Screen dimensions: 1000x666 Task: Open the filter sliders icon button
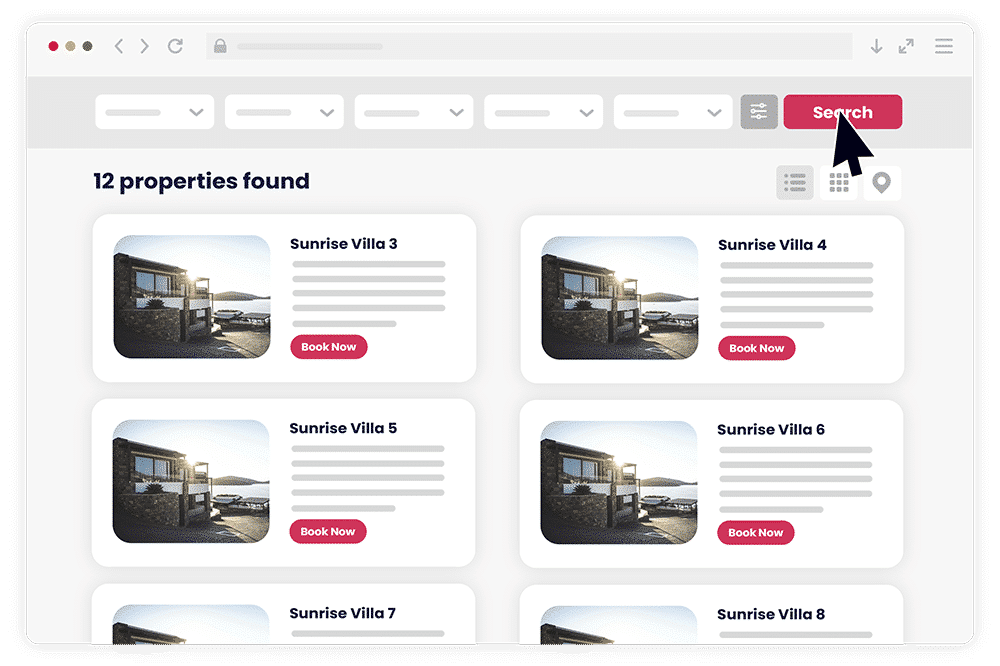click(x=759, y=112)
